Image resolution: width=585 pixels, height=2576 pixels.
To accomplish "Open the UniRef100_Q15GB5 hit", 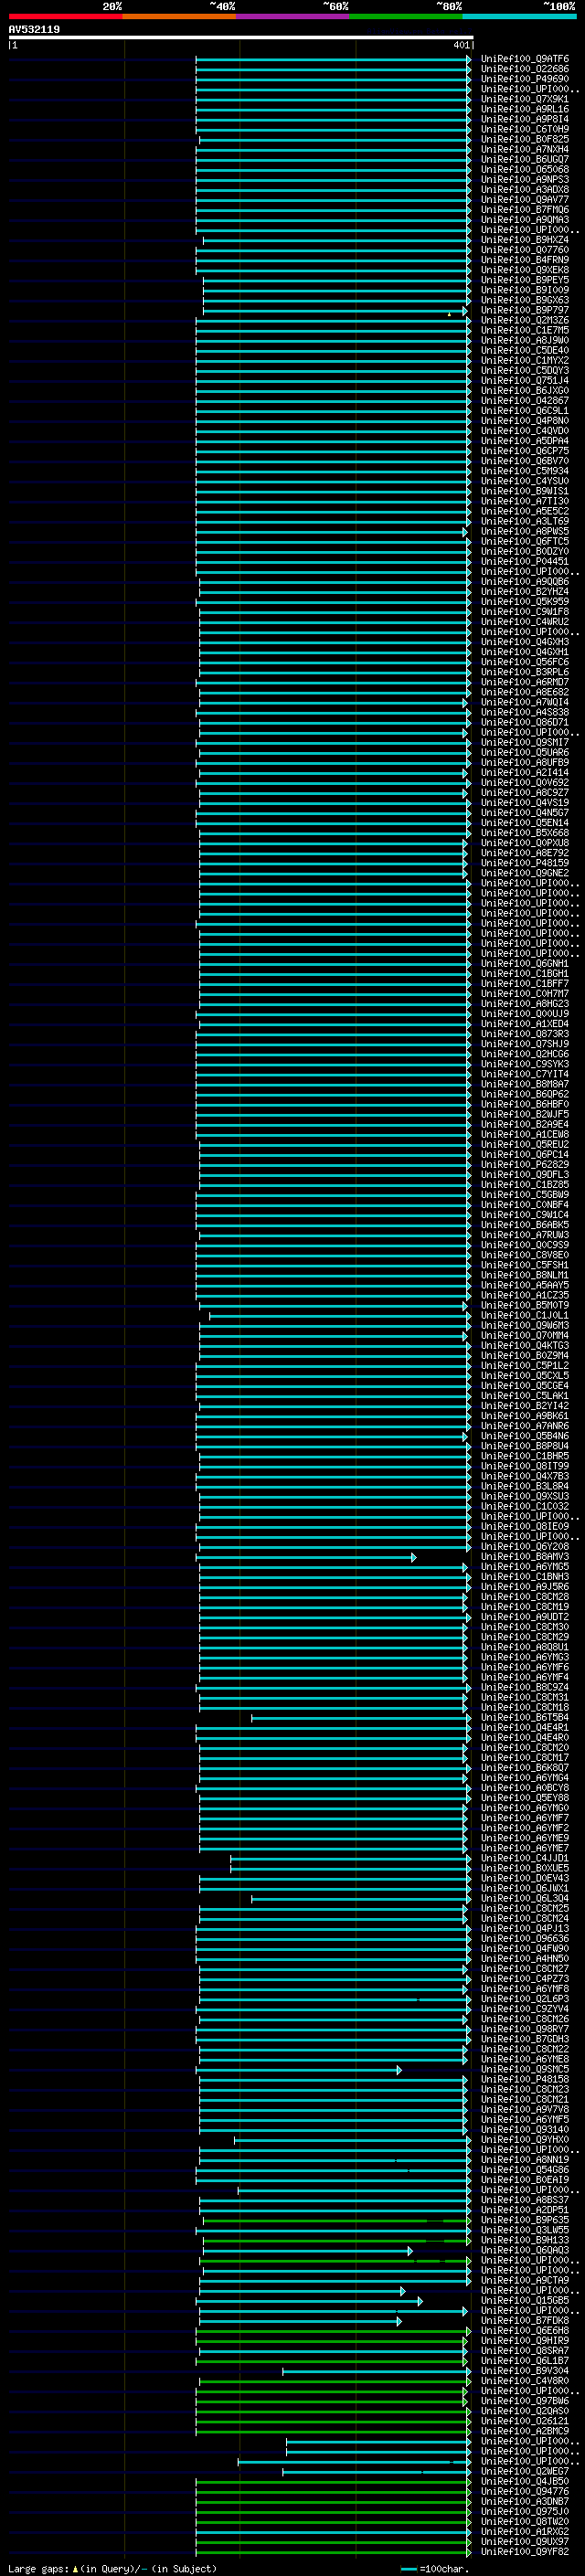I will click(x=524, y=2301).
